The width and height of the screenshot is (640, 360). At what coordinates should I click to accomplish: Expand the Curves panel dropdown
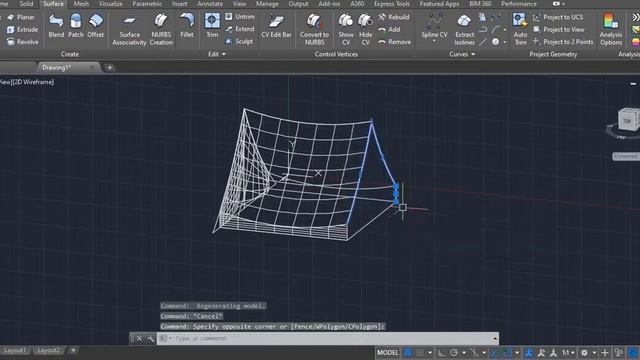pyautogui.click(x=462, y=54)
